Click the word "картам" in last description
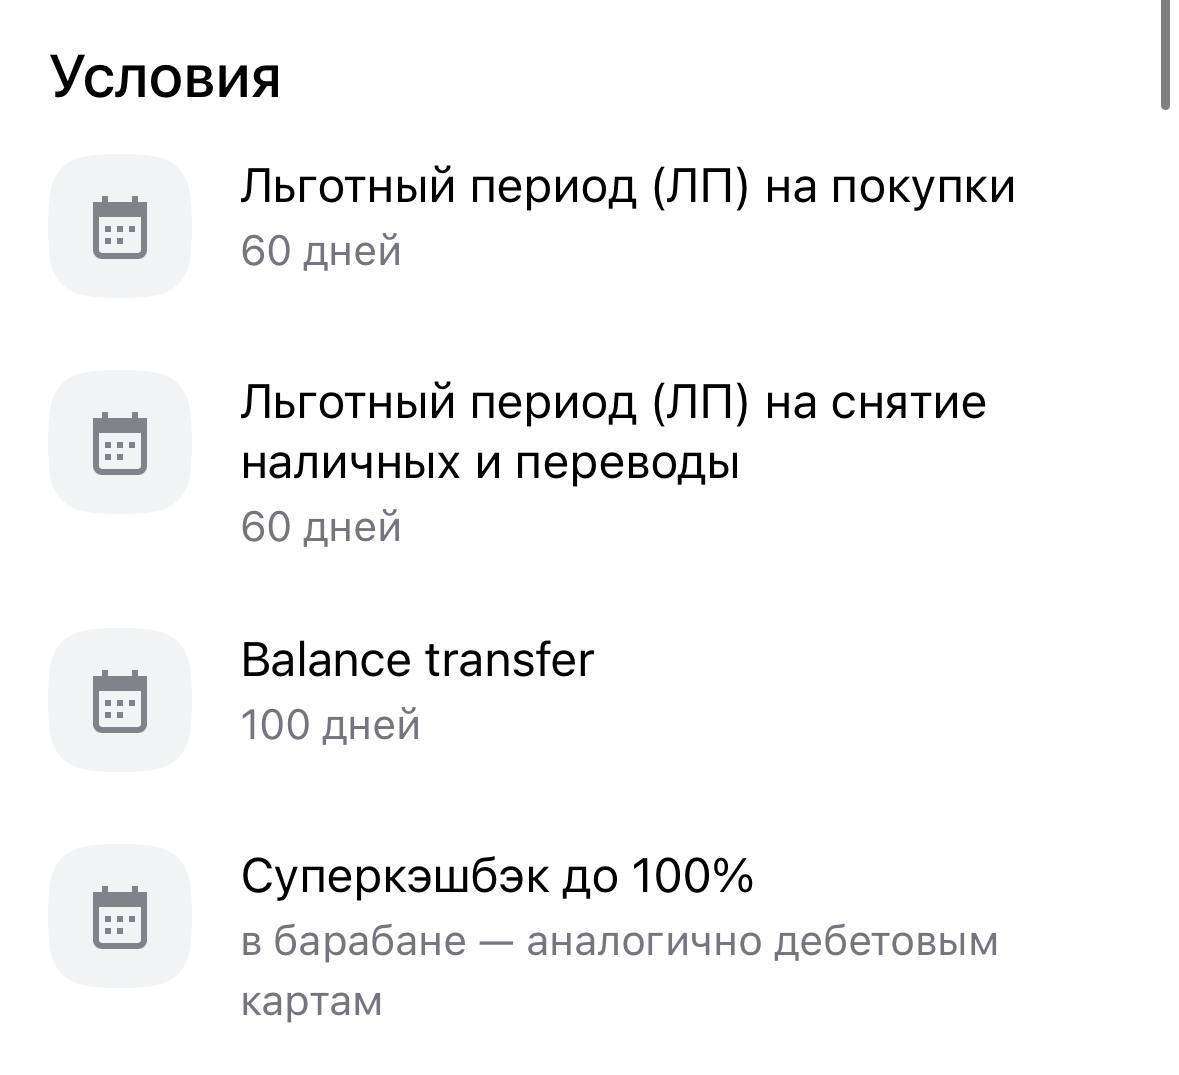The height and width of the screenshot is (1075, 1179). (x=311, y=1002)
